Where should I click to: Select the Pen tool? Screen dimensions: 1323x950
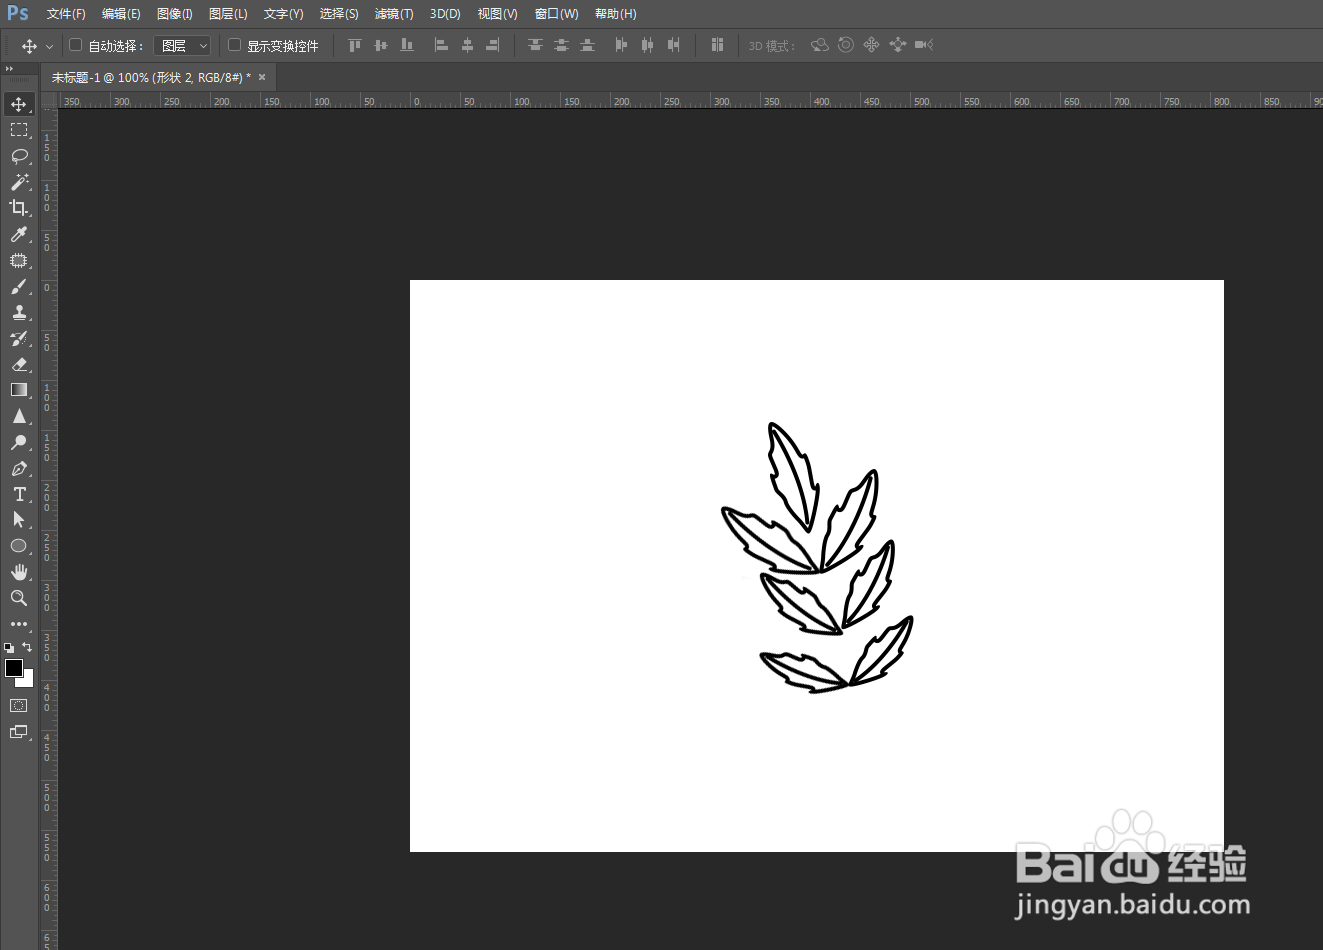[19, 468]
